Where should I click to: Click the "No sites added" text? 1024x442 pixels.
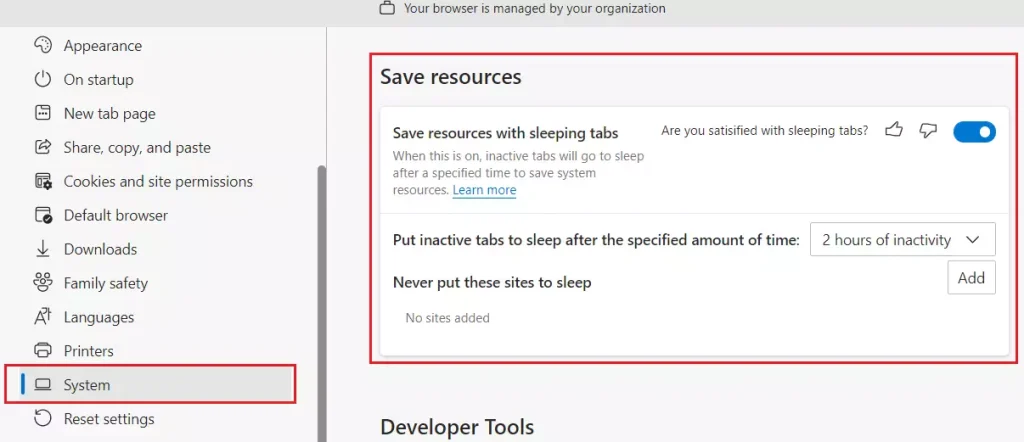point(447,319)
